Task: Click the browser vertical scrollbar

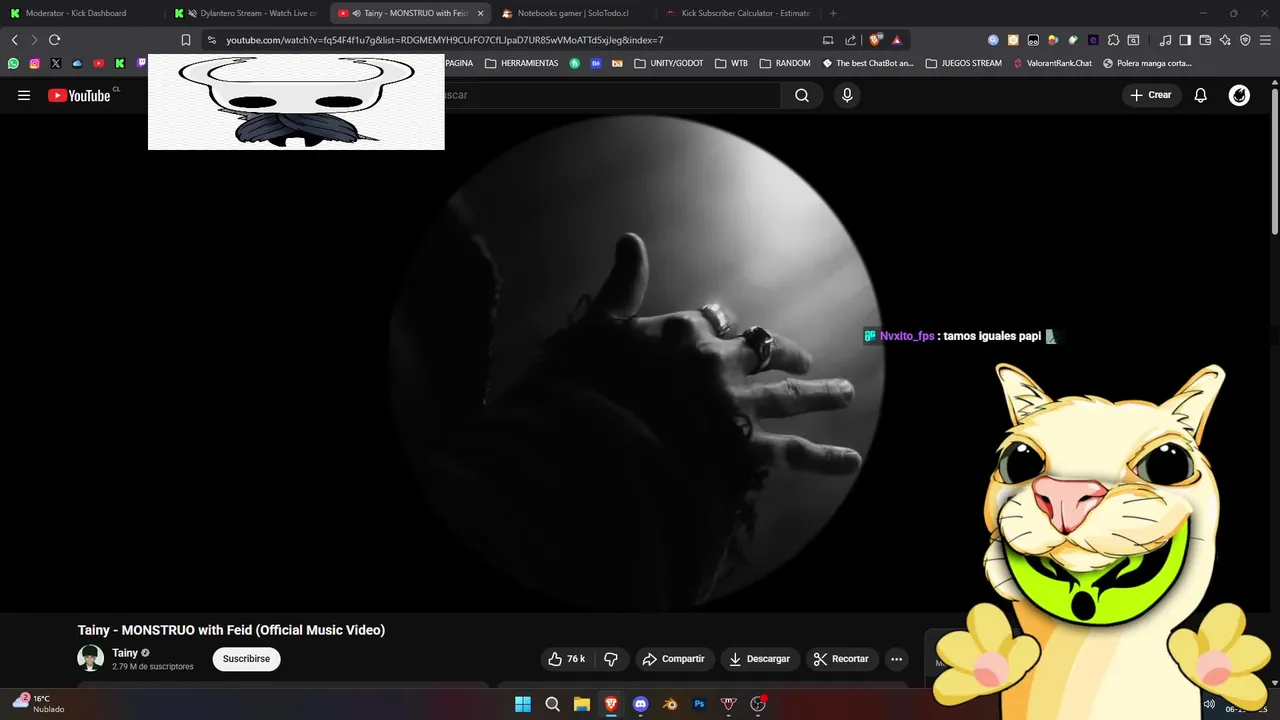Action: point(1275,160)
